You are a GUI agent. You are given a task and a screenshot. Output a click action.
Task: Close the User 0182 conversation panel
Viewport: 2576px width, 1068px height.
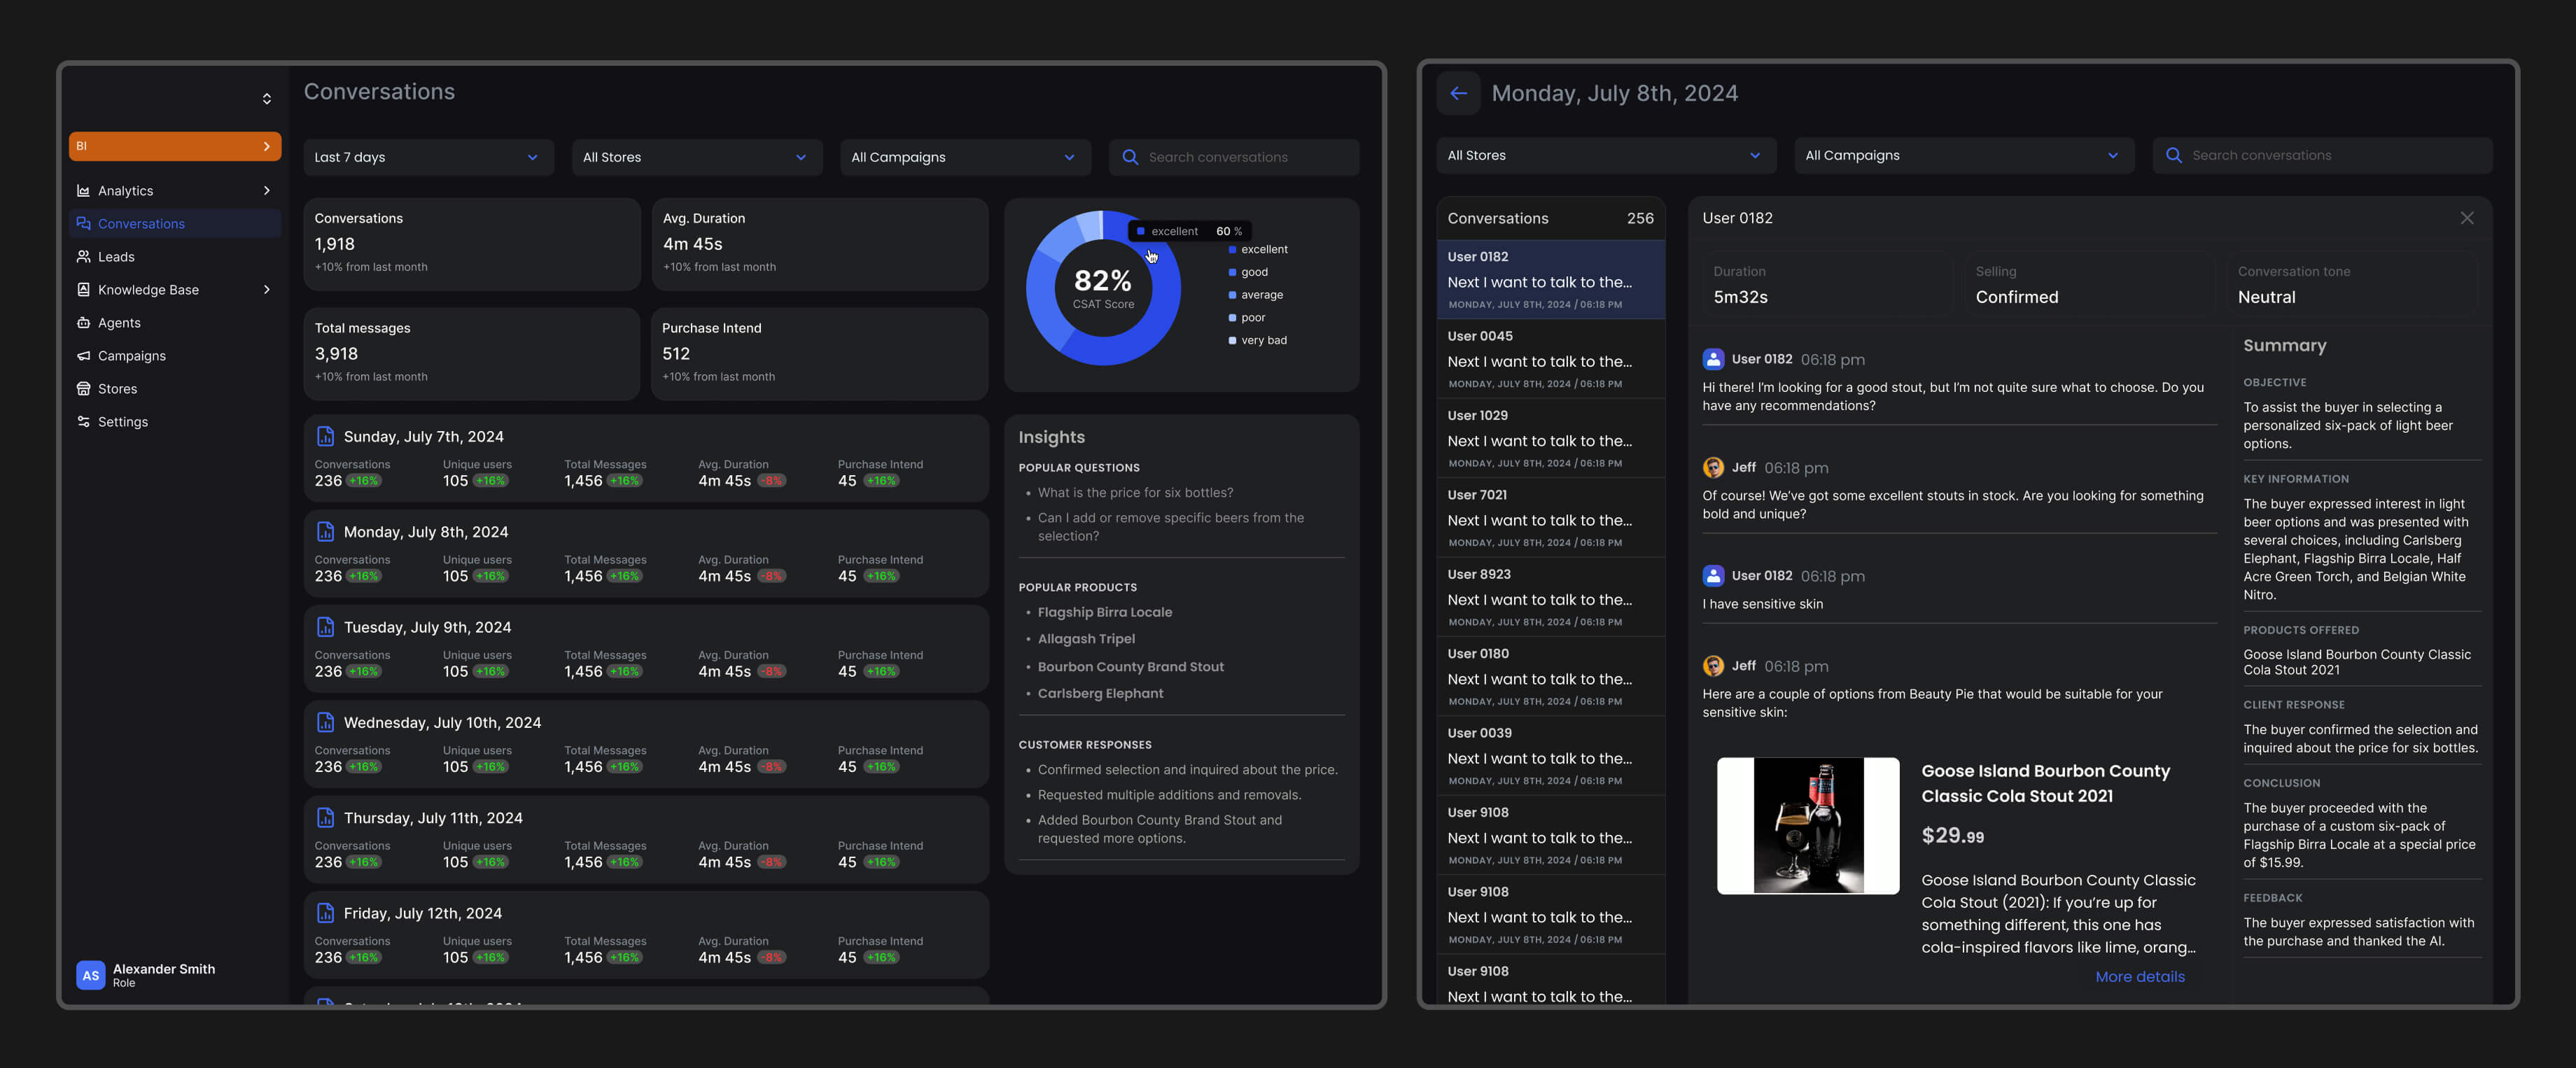(2466, 218)
